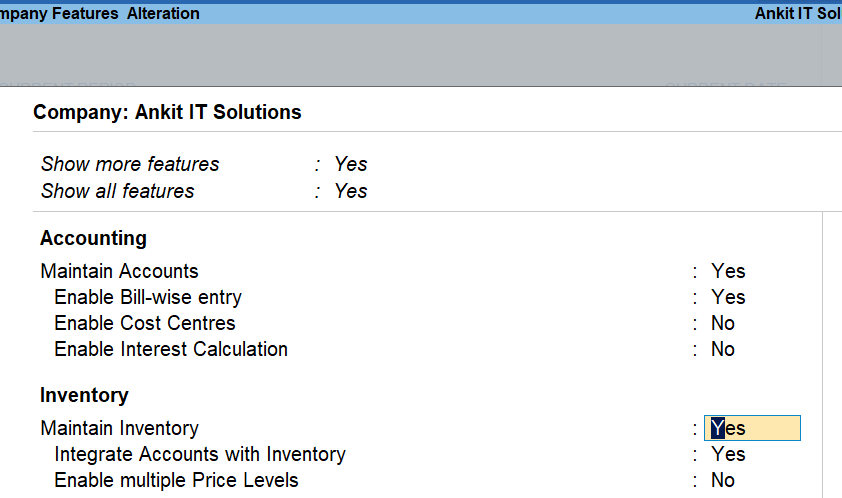Select the 'Show all features' label text
Viewport: 842px width, 498px height.
[x=118, y=191]
